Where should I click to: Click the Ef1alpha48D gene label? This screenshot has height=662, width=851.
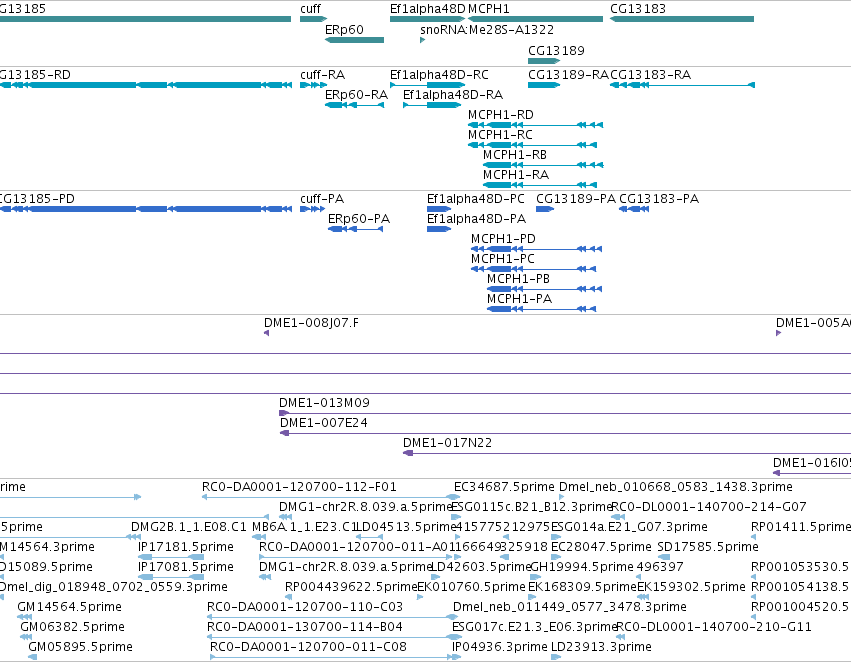[428, 9]
